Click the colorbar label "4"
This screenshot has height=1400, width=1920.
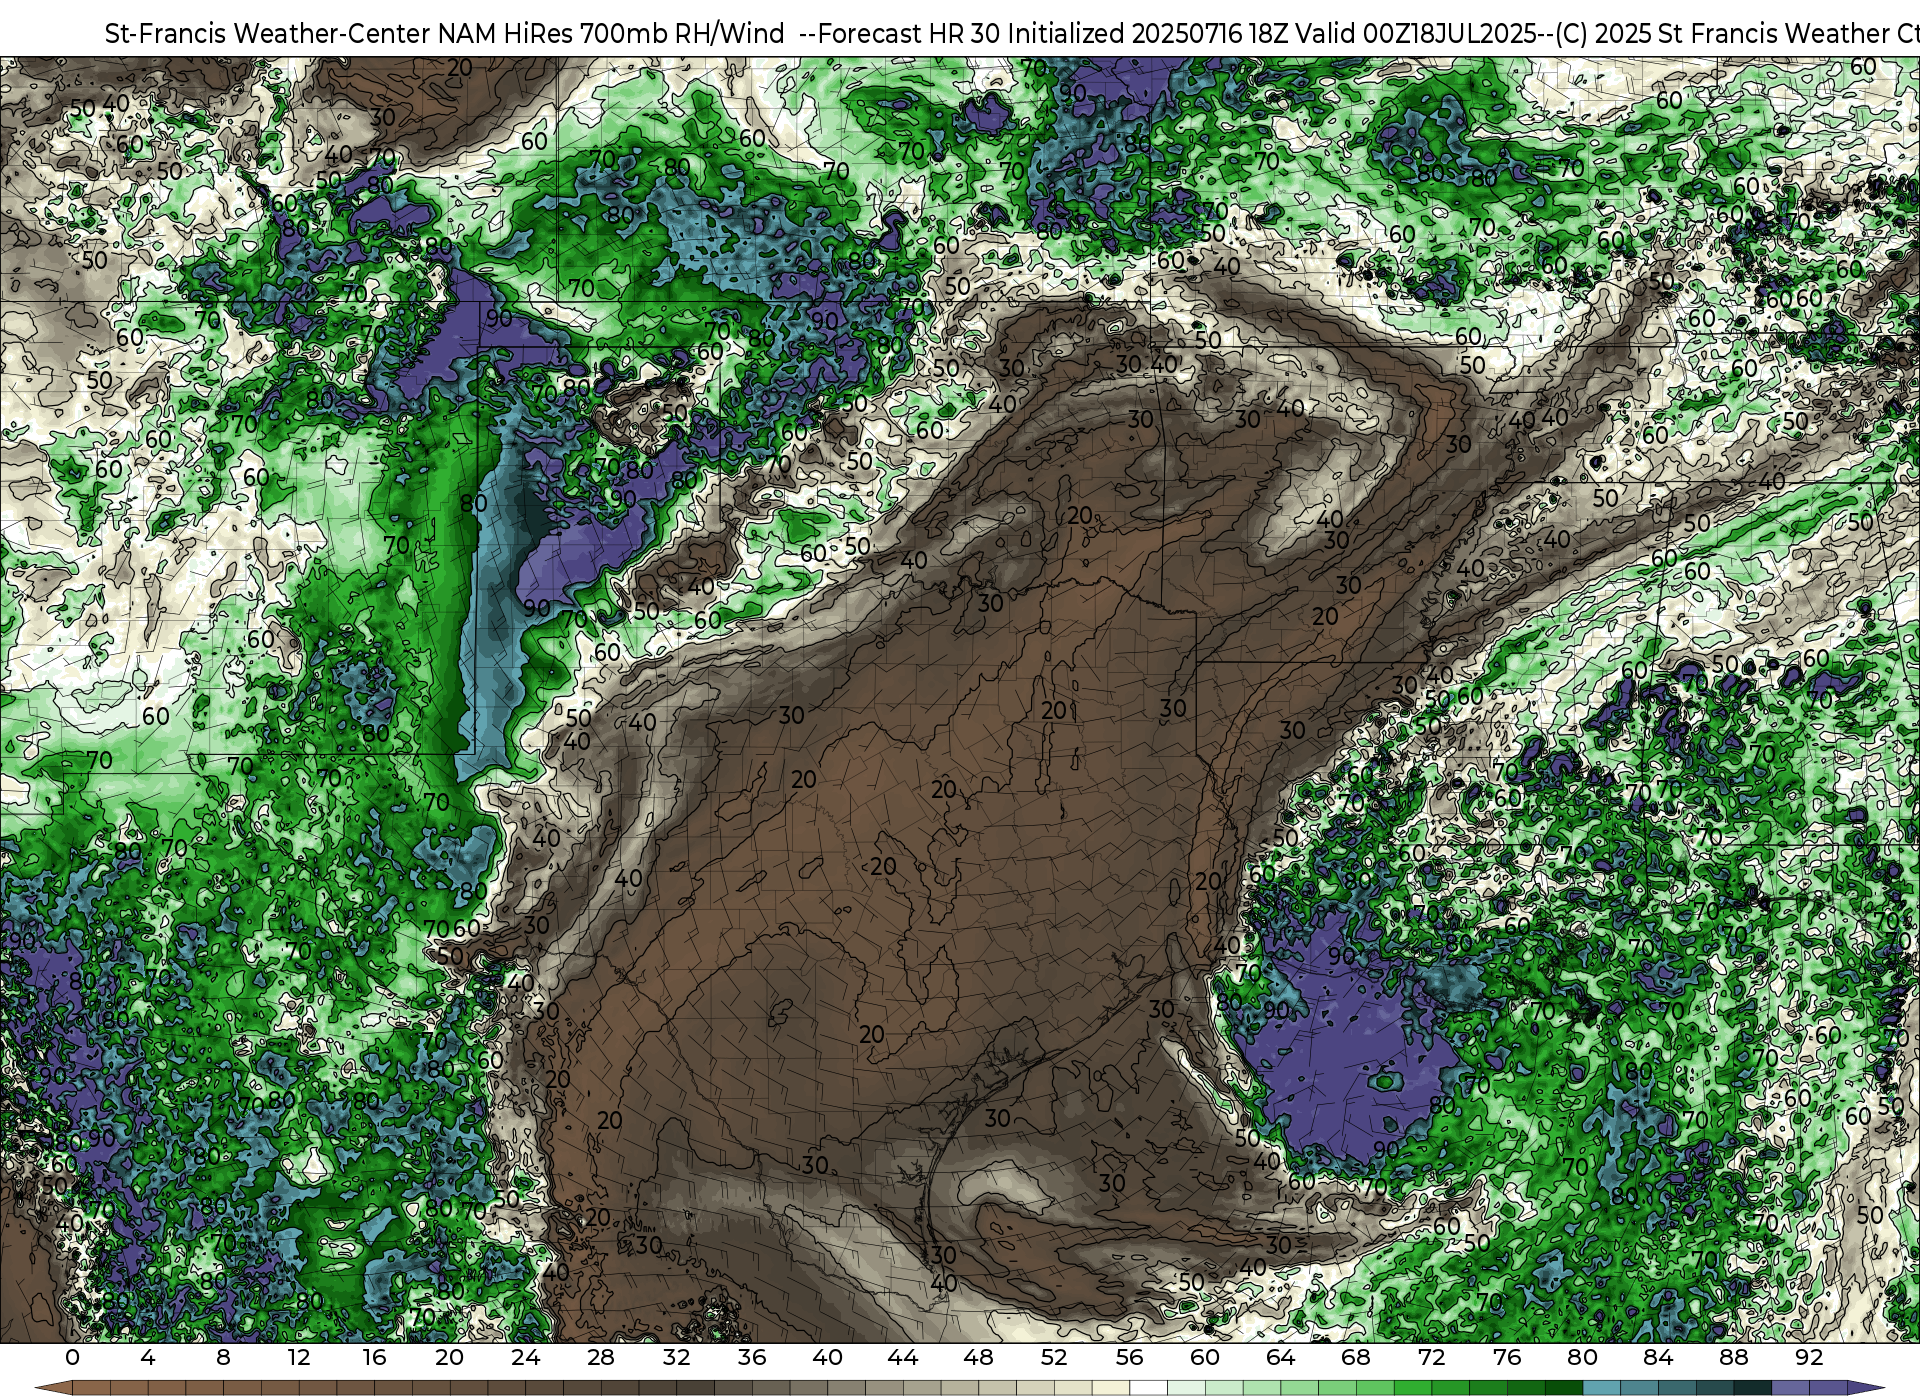coord(148,1357)
